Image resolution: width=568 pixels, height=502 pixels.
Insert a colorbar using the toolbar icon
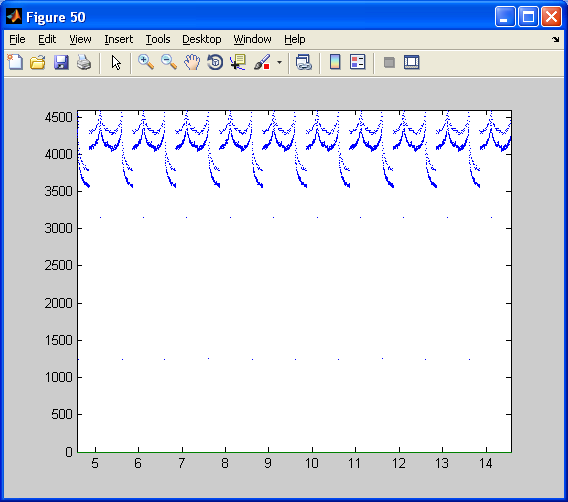pos(335,62)
